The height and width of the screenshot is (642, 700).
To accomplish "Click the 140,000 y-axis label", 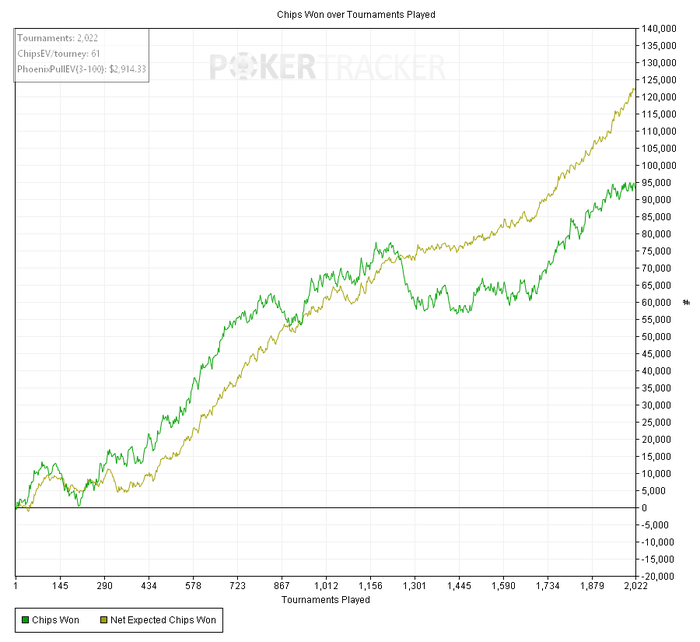I will 659,29.
